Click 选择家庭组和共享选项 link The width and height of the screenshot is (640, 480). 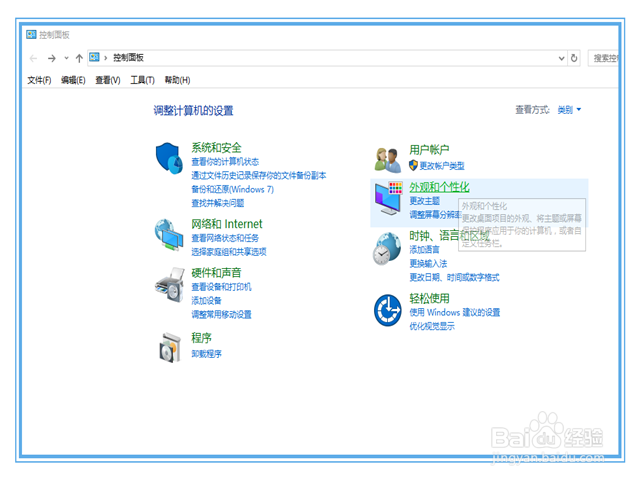pyautogui.click(x=229, y=252)
